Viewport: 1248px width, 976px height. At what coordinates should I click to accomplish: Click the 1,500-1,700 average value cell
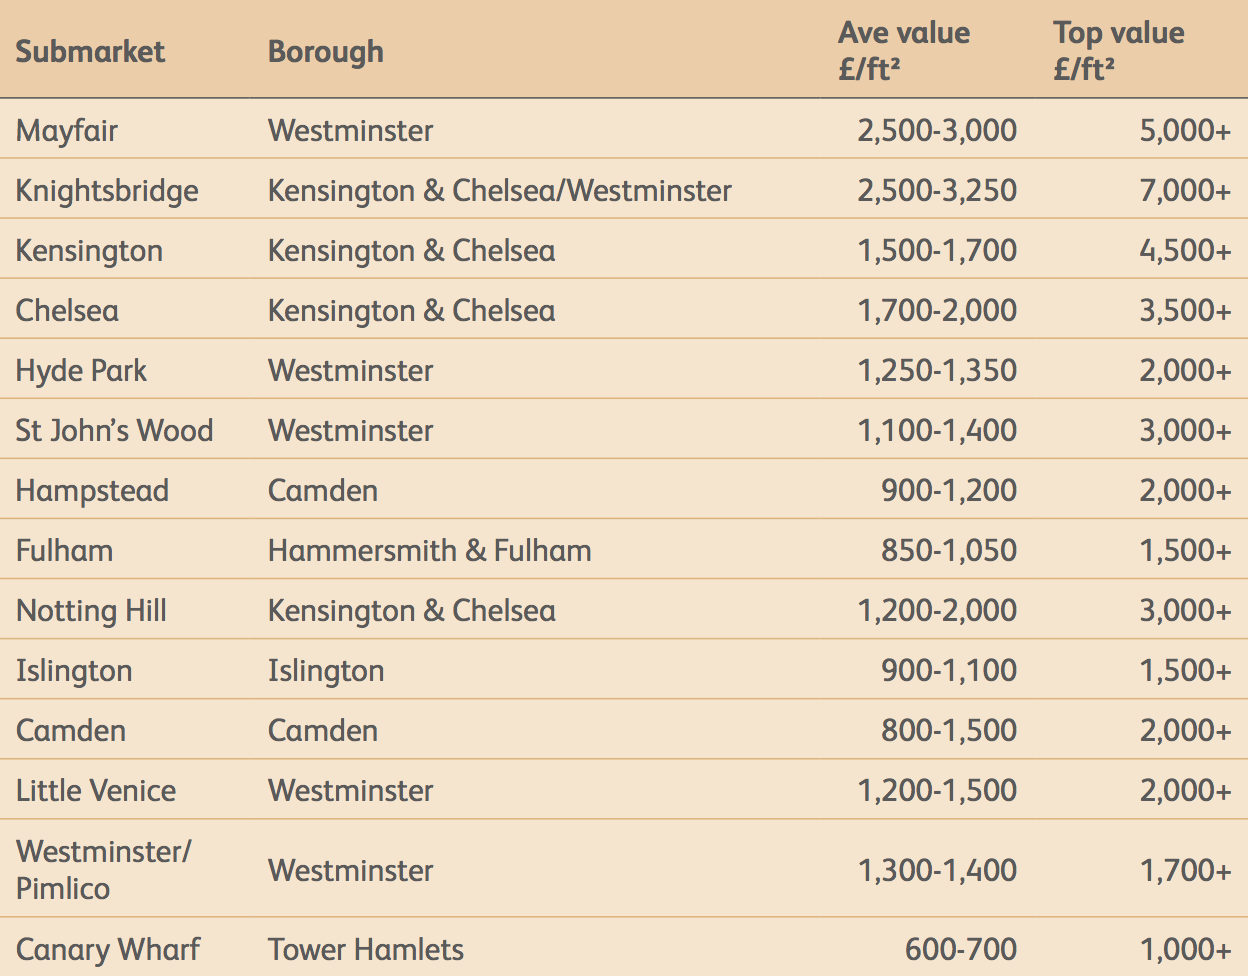point(936,251)
